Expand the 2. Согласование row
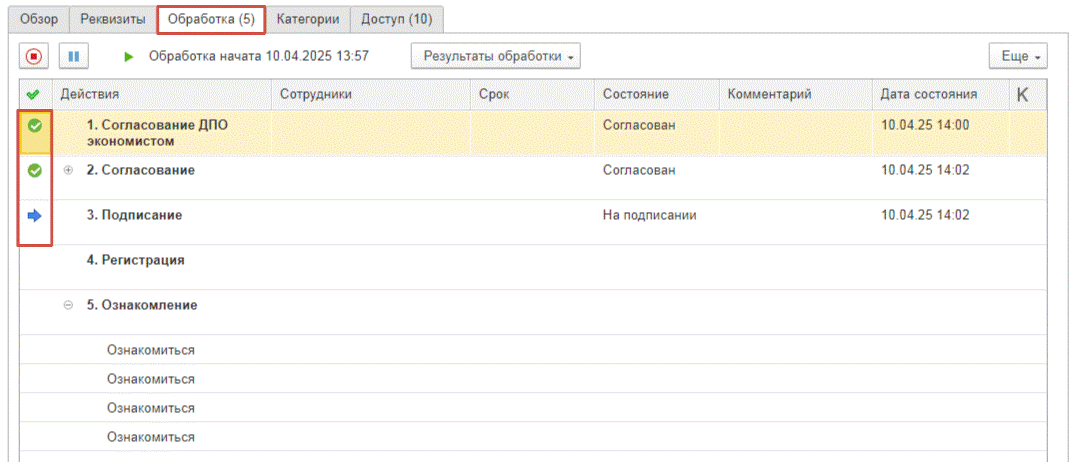1079x462 pixels. pos(67,171)
